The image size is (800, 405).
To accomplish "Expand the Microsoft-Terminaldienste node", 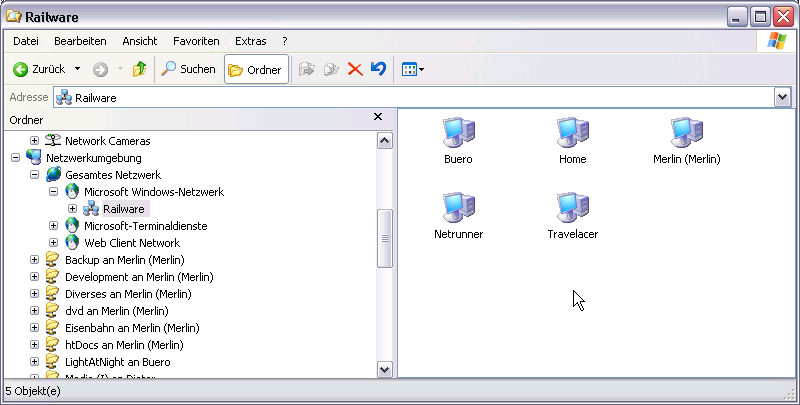I will [54, 225].
